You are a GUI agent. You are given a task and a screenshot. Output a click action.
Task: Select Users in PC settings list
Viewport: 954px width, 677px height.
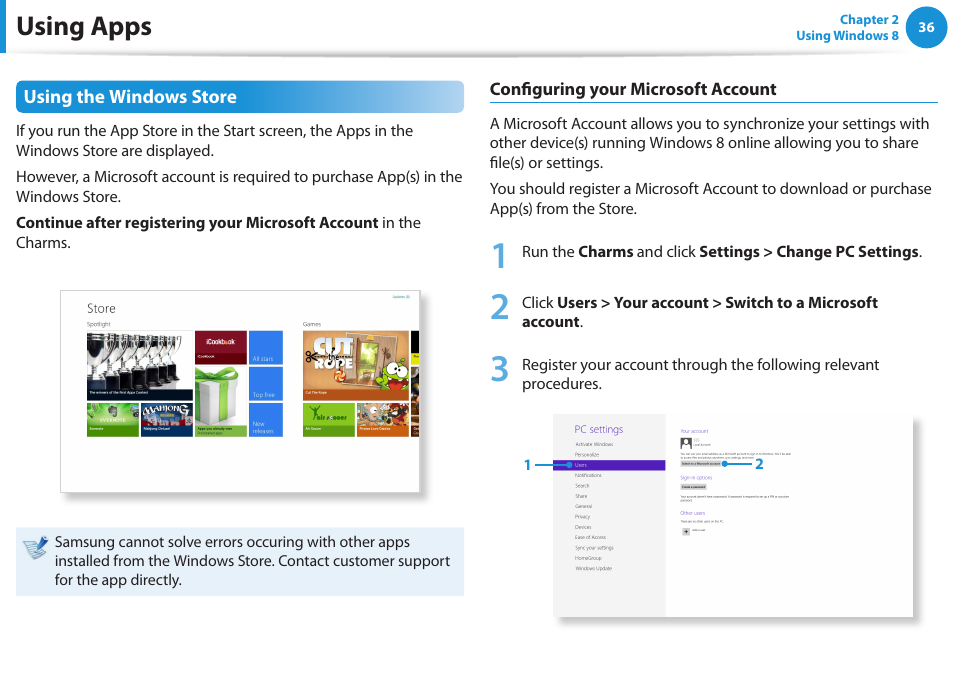[x=609, y=465]
